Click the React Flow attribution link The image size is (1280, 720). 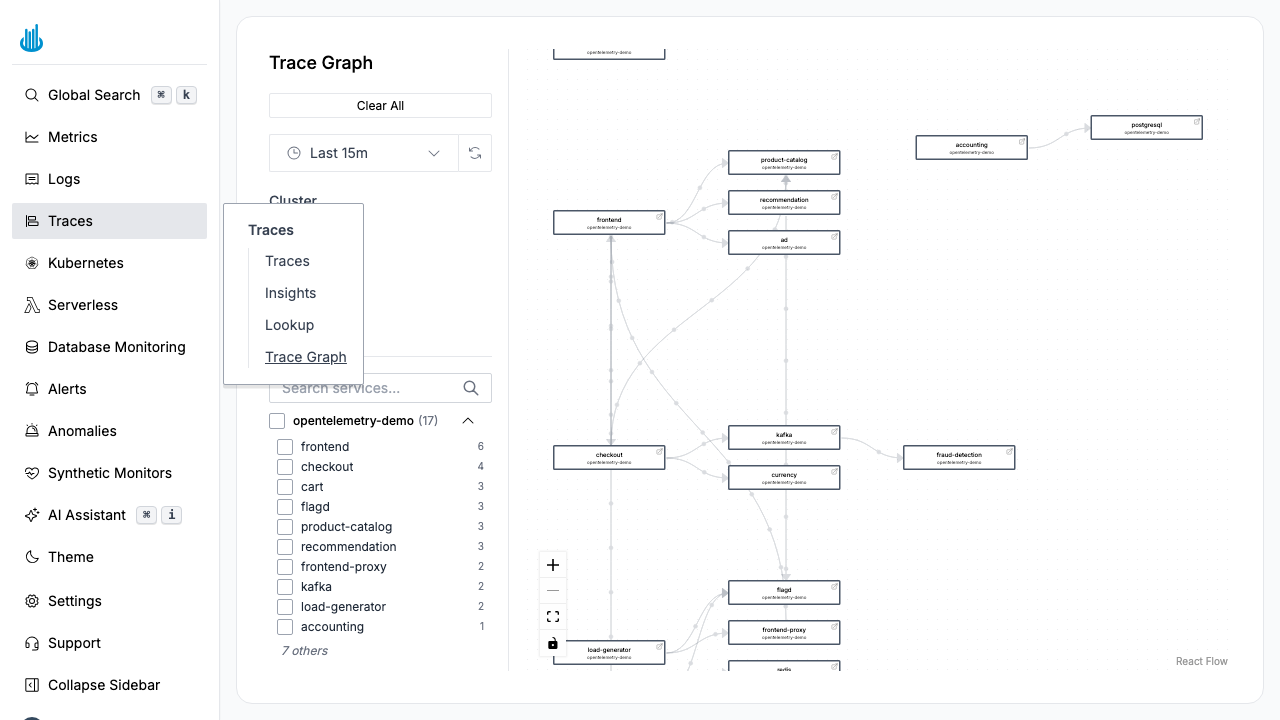click(x=1201, y=661)
